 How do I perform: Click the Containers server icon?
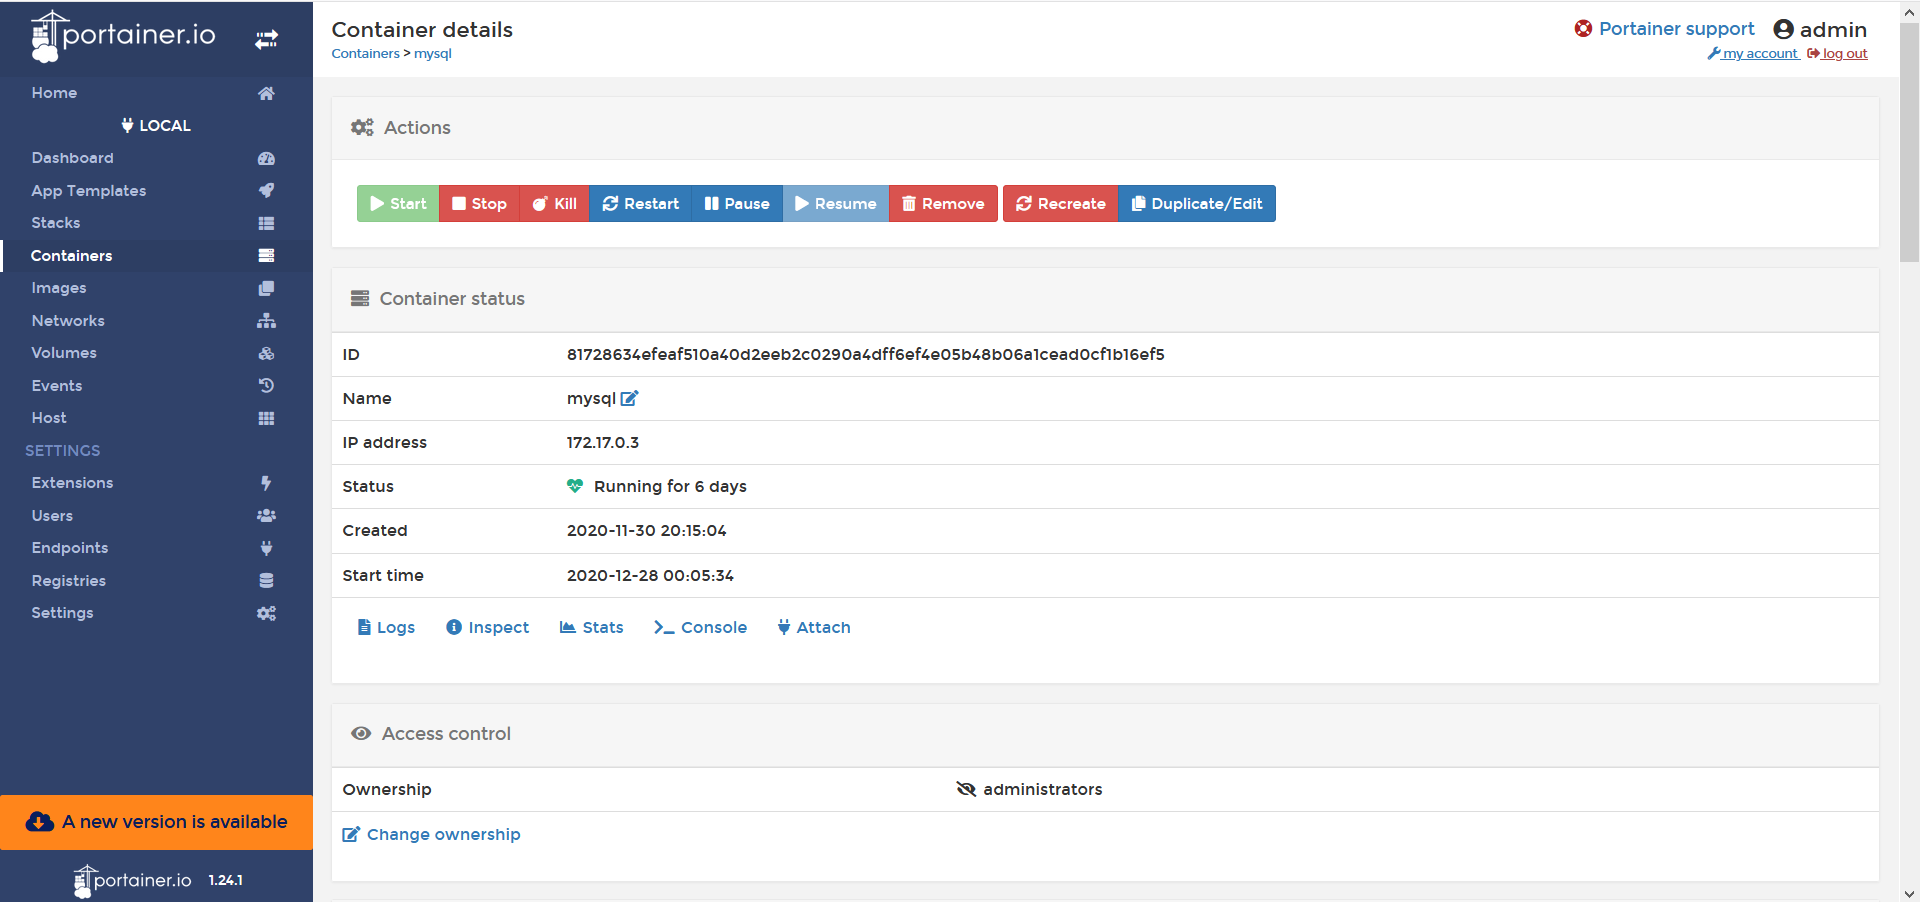pos(266,255)
